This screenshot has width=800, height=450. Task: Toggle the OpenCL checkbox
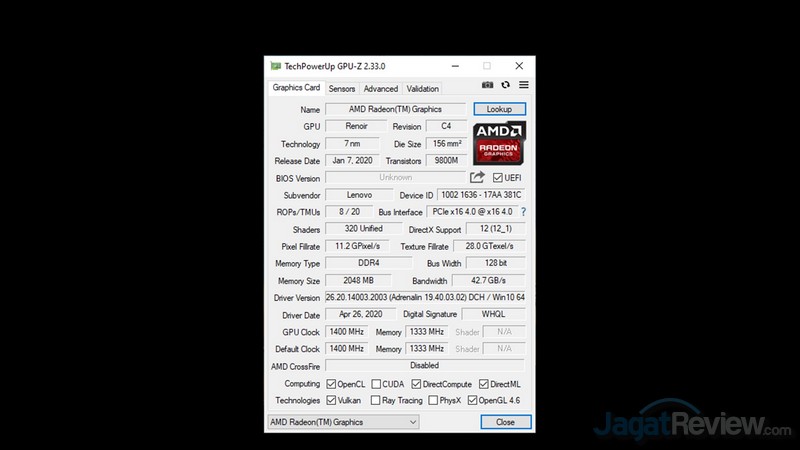331,384
